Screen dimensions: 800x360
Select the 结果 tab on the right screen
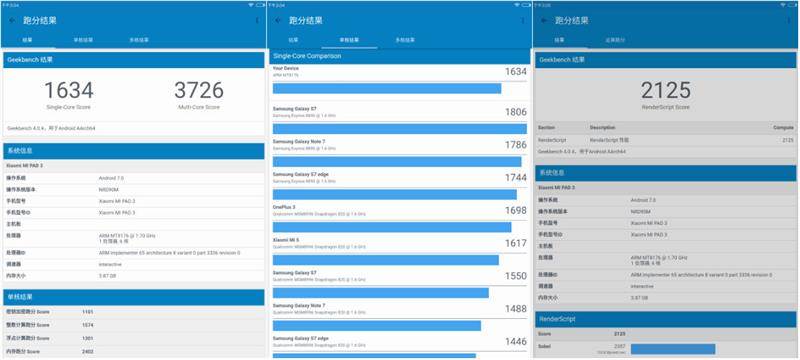click(560, 40)
